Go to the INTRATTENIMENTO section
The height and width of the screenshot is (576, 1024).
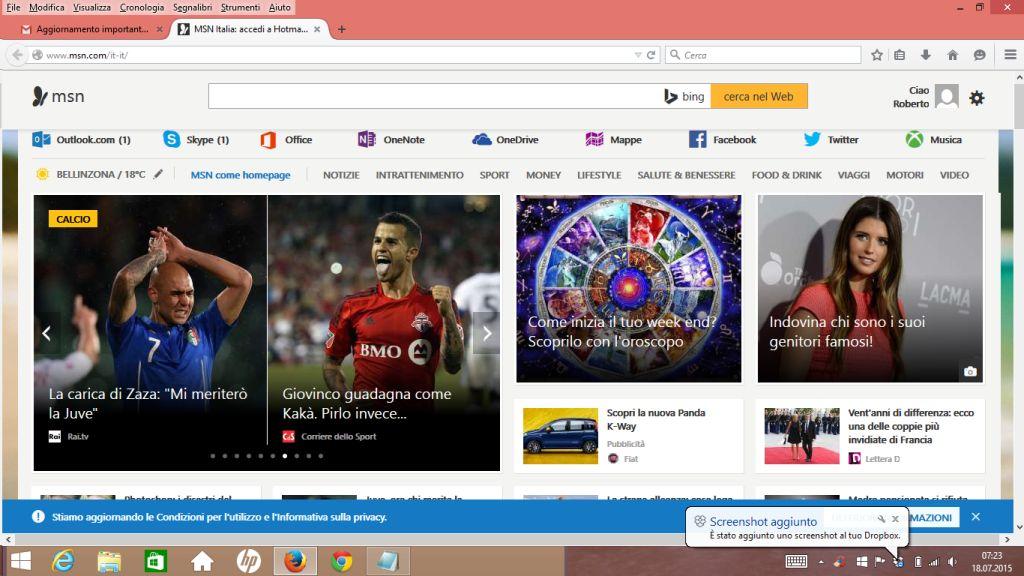point(419,175)
